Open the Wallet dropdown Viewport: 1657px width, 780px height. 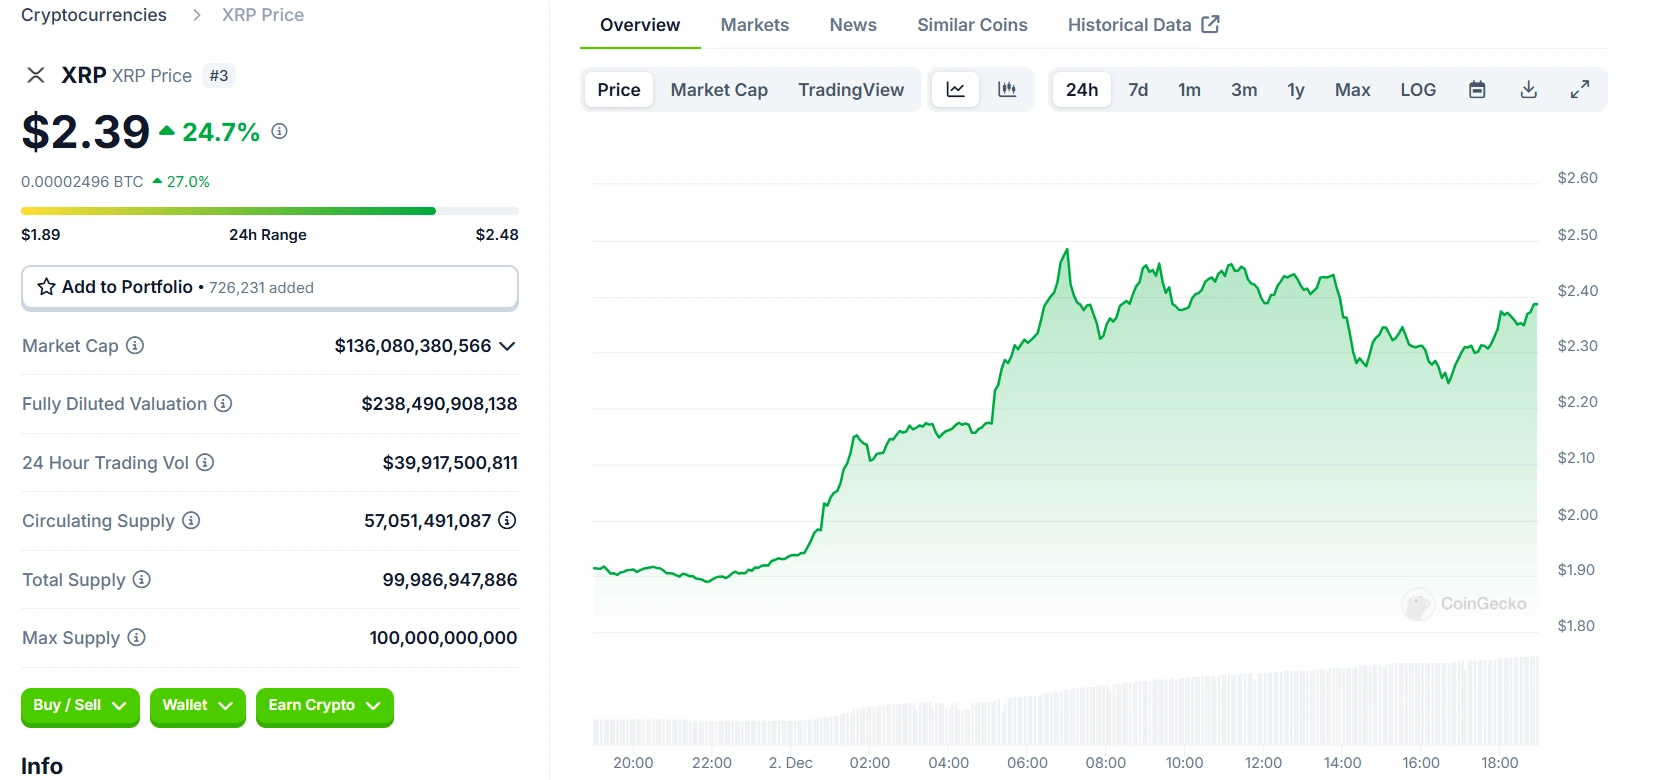click(x=198, y=706)
